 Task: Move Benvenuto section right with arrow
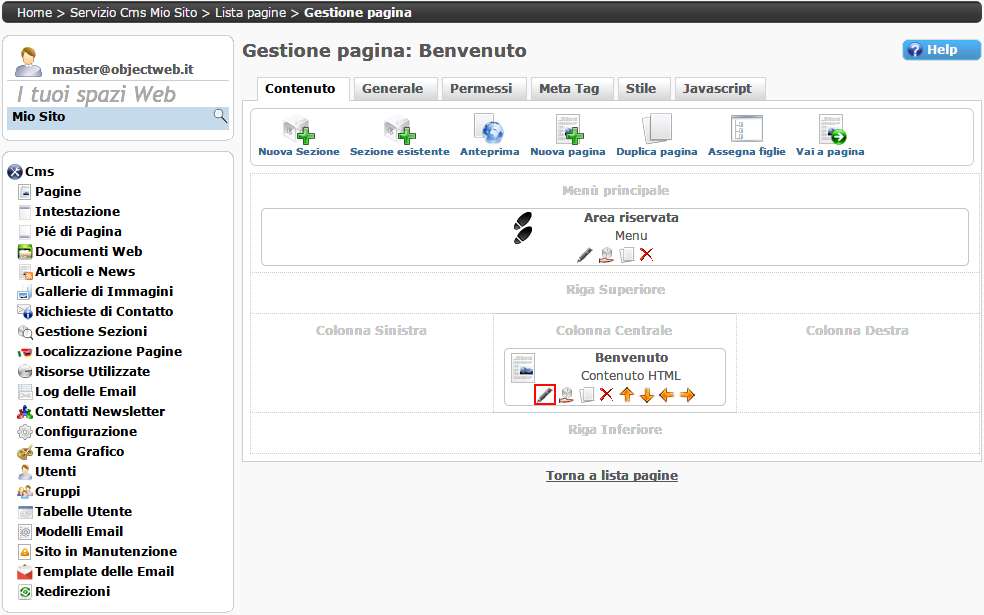click(687, 395)
